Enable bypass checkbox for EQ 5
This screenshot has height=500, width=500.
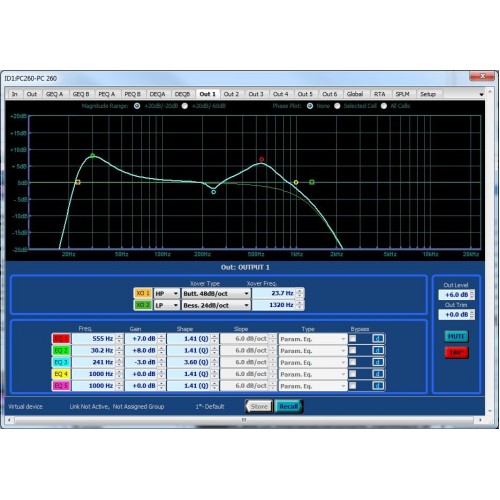(x=352, y=385)
